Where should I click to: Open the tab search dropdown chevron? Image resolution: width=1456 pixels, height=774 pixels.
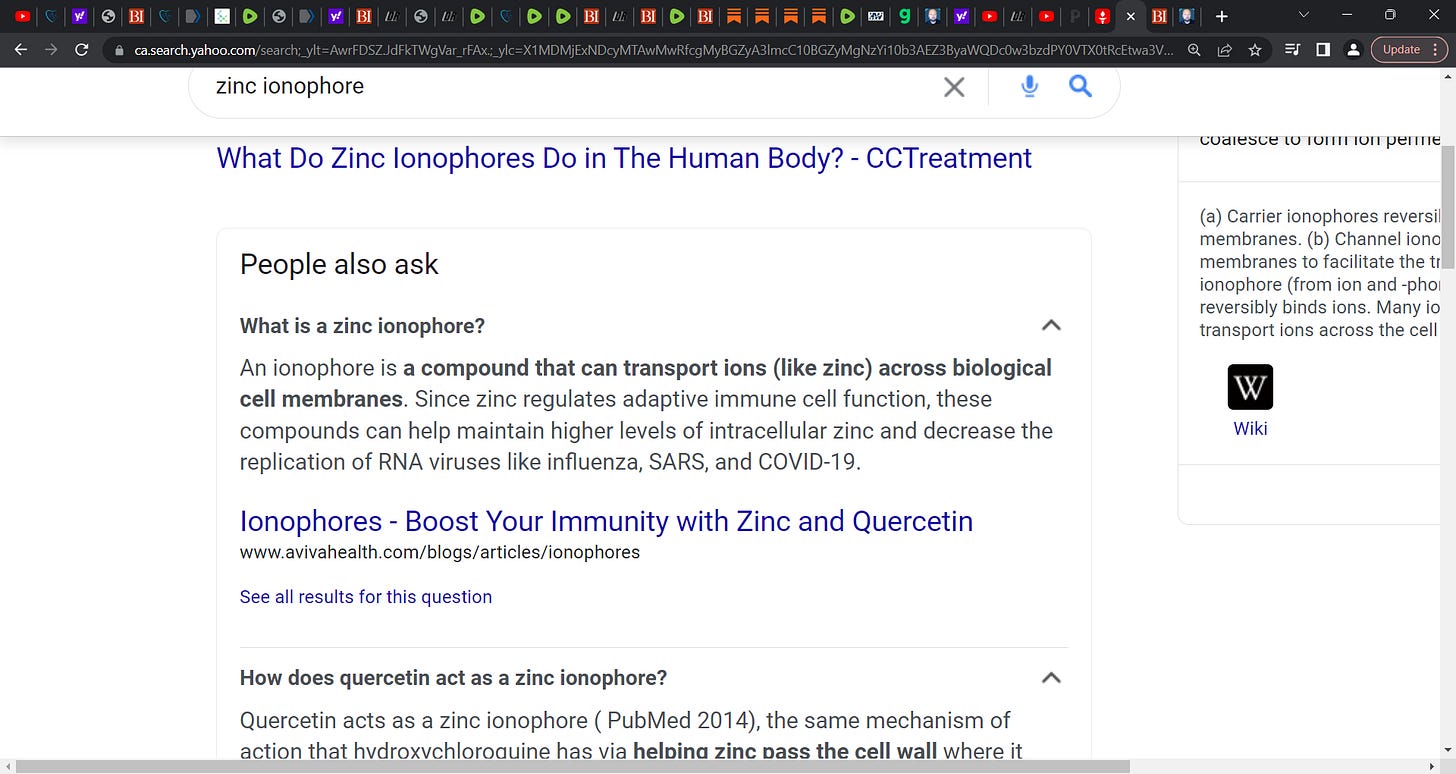point(1303,16)
